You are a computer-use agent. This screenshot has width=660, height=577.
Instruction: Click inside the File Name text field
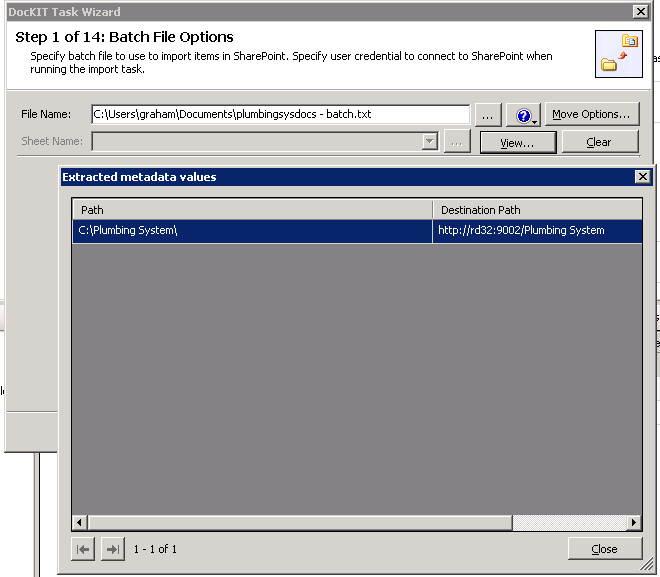280,114
